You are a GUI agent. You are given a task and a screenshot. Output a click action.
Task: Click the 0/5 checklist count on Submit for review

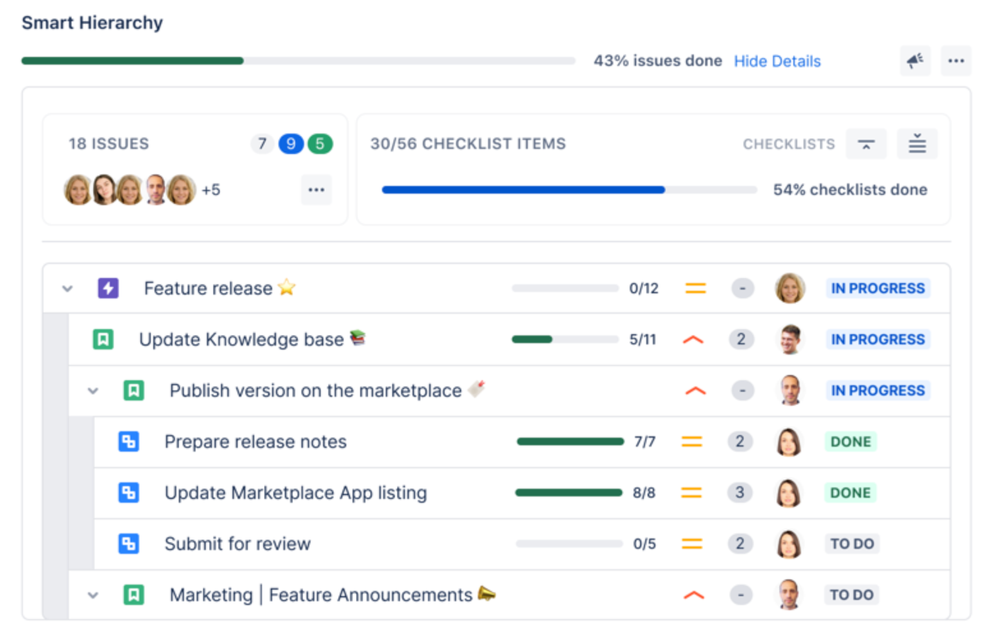pos(644,543)
